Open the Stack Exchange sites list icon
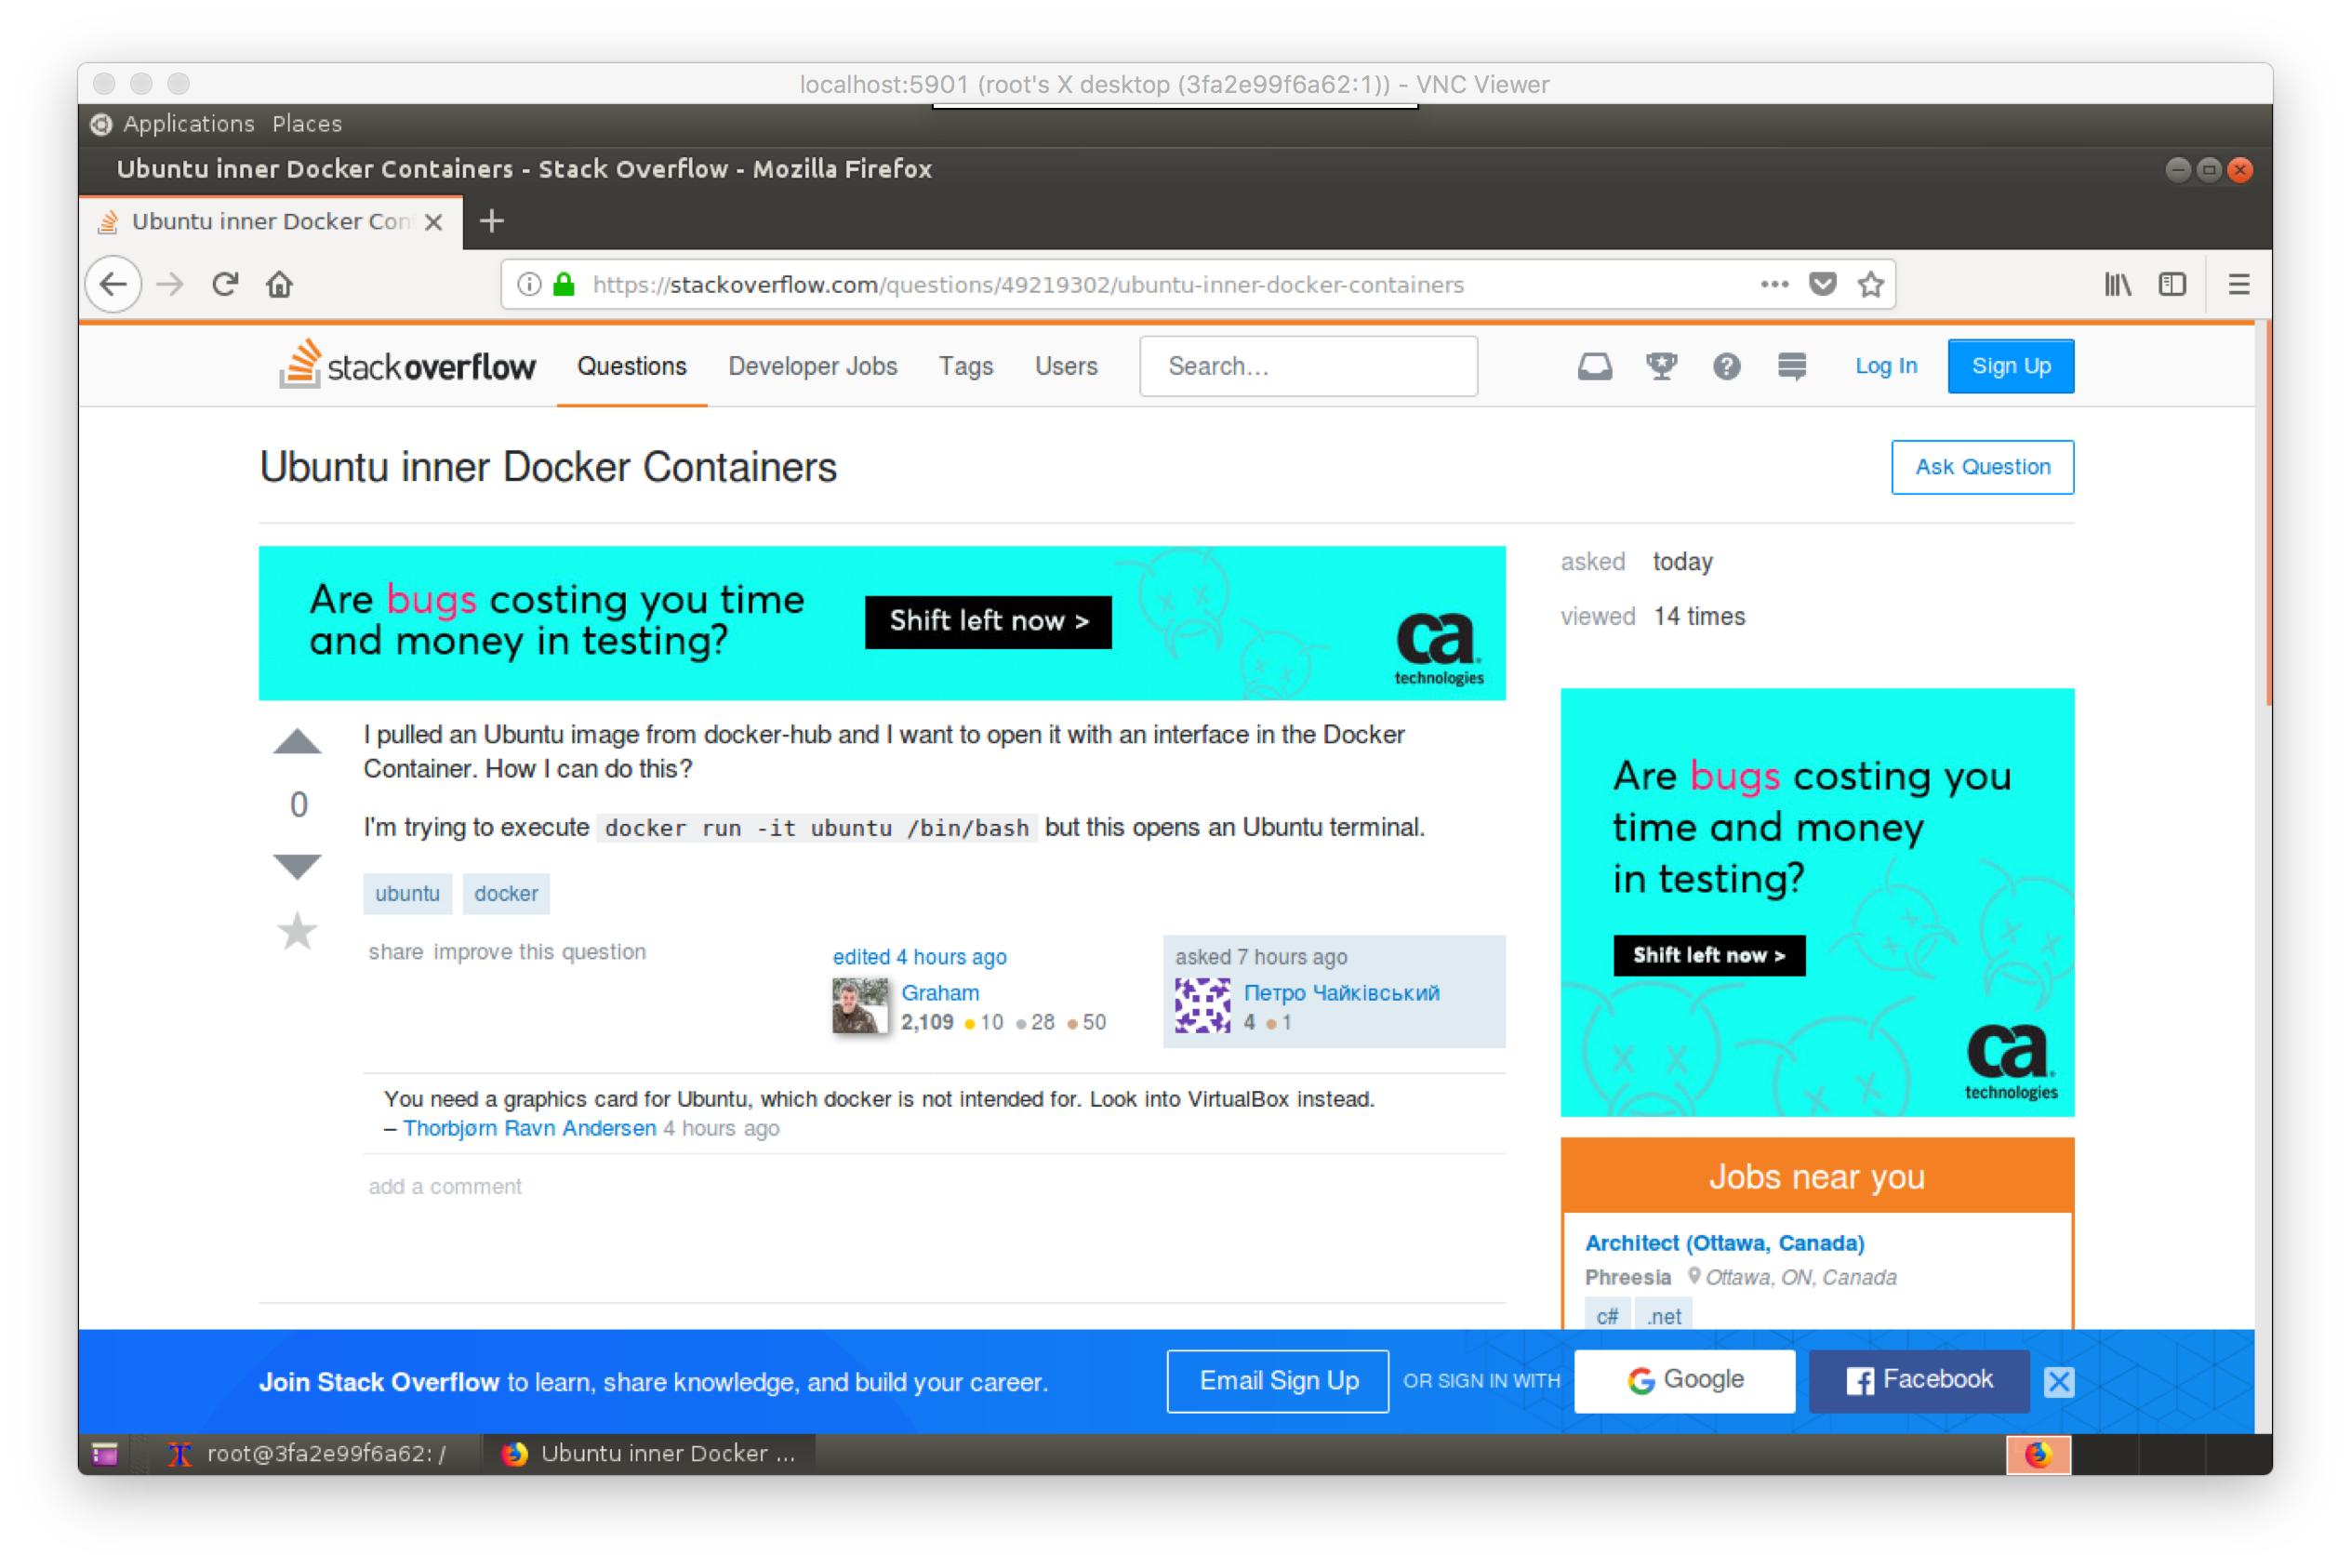This screenshot has width=2351, height=1568. pos(1791,366)
